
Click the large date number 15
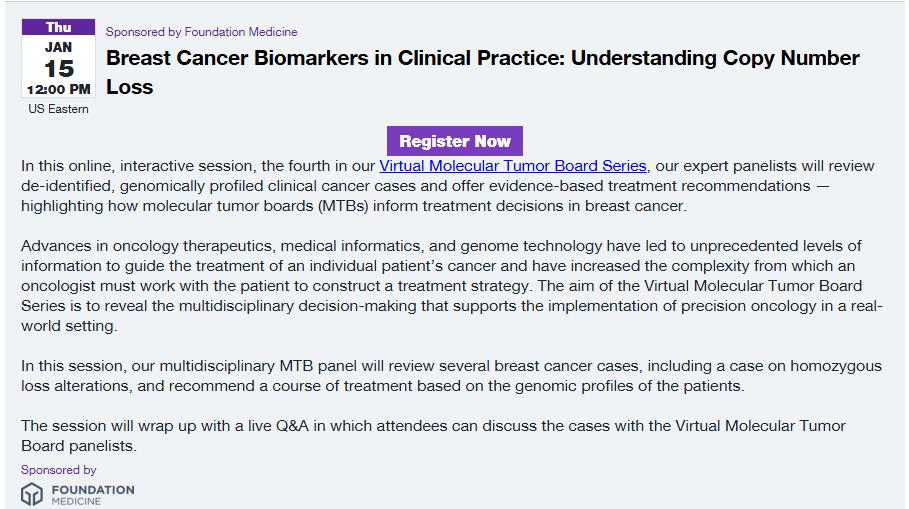point(58,68)
